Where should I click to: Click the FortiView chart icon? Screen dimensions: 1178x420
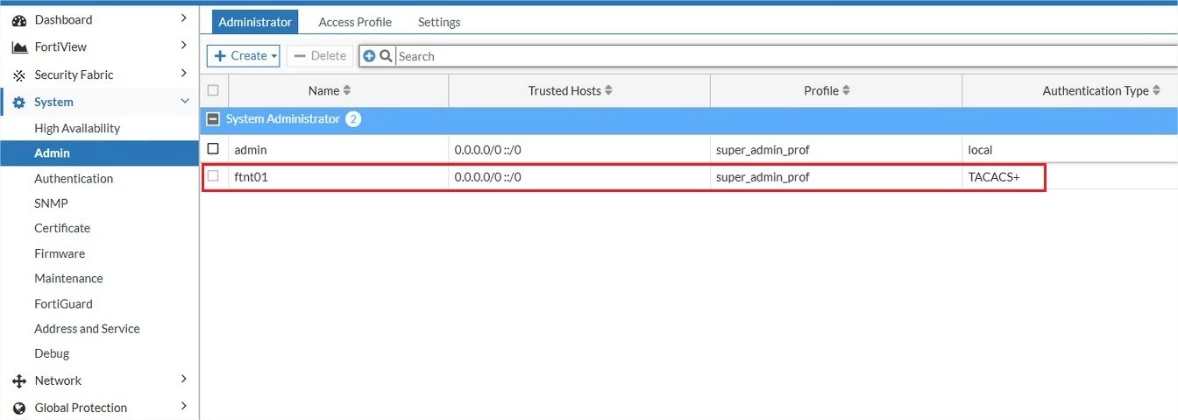click(20, 47)
